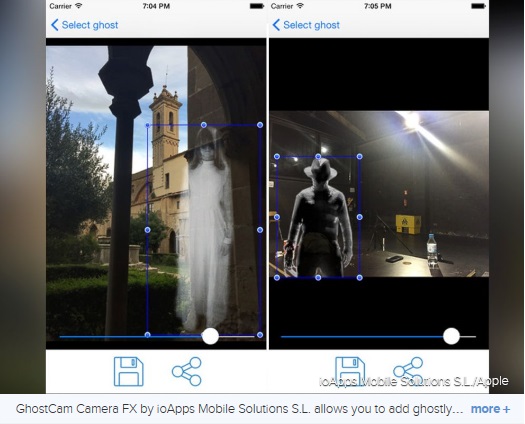This screenshot has width=525, height=424.
Task: Select the hat-wearing ghost figure overlay
Action: click(x=320, y=218)
